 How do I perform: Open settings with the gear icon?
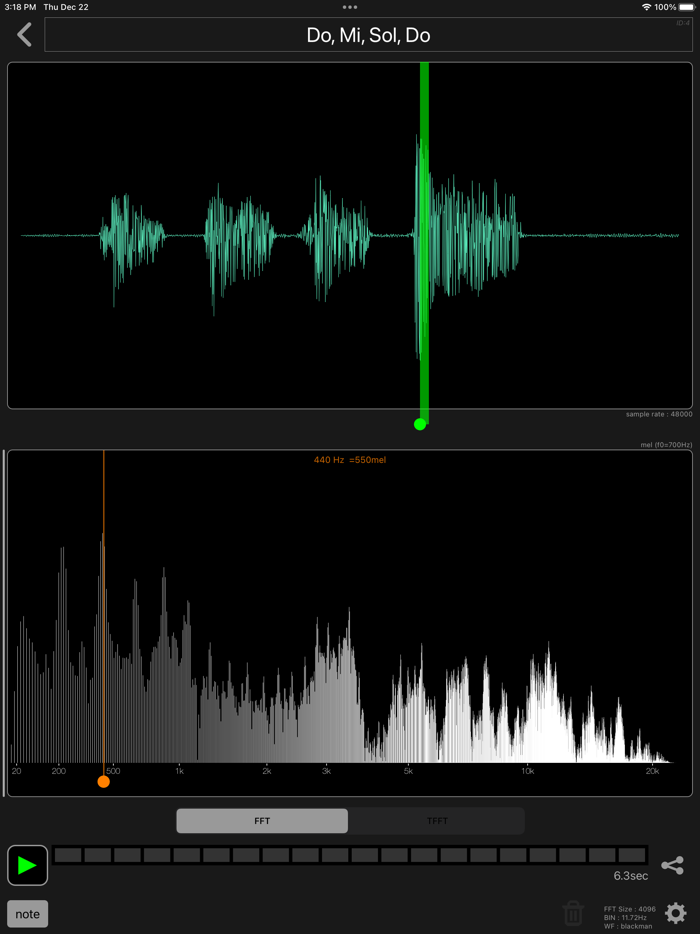click(676, 913)
